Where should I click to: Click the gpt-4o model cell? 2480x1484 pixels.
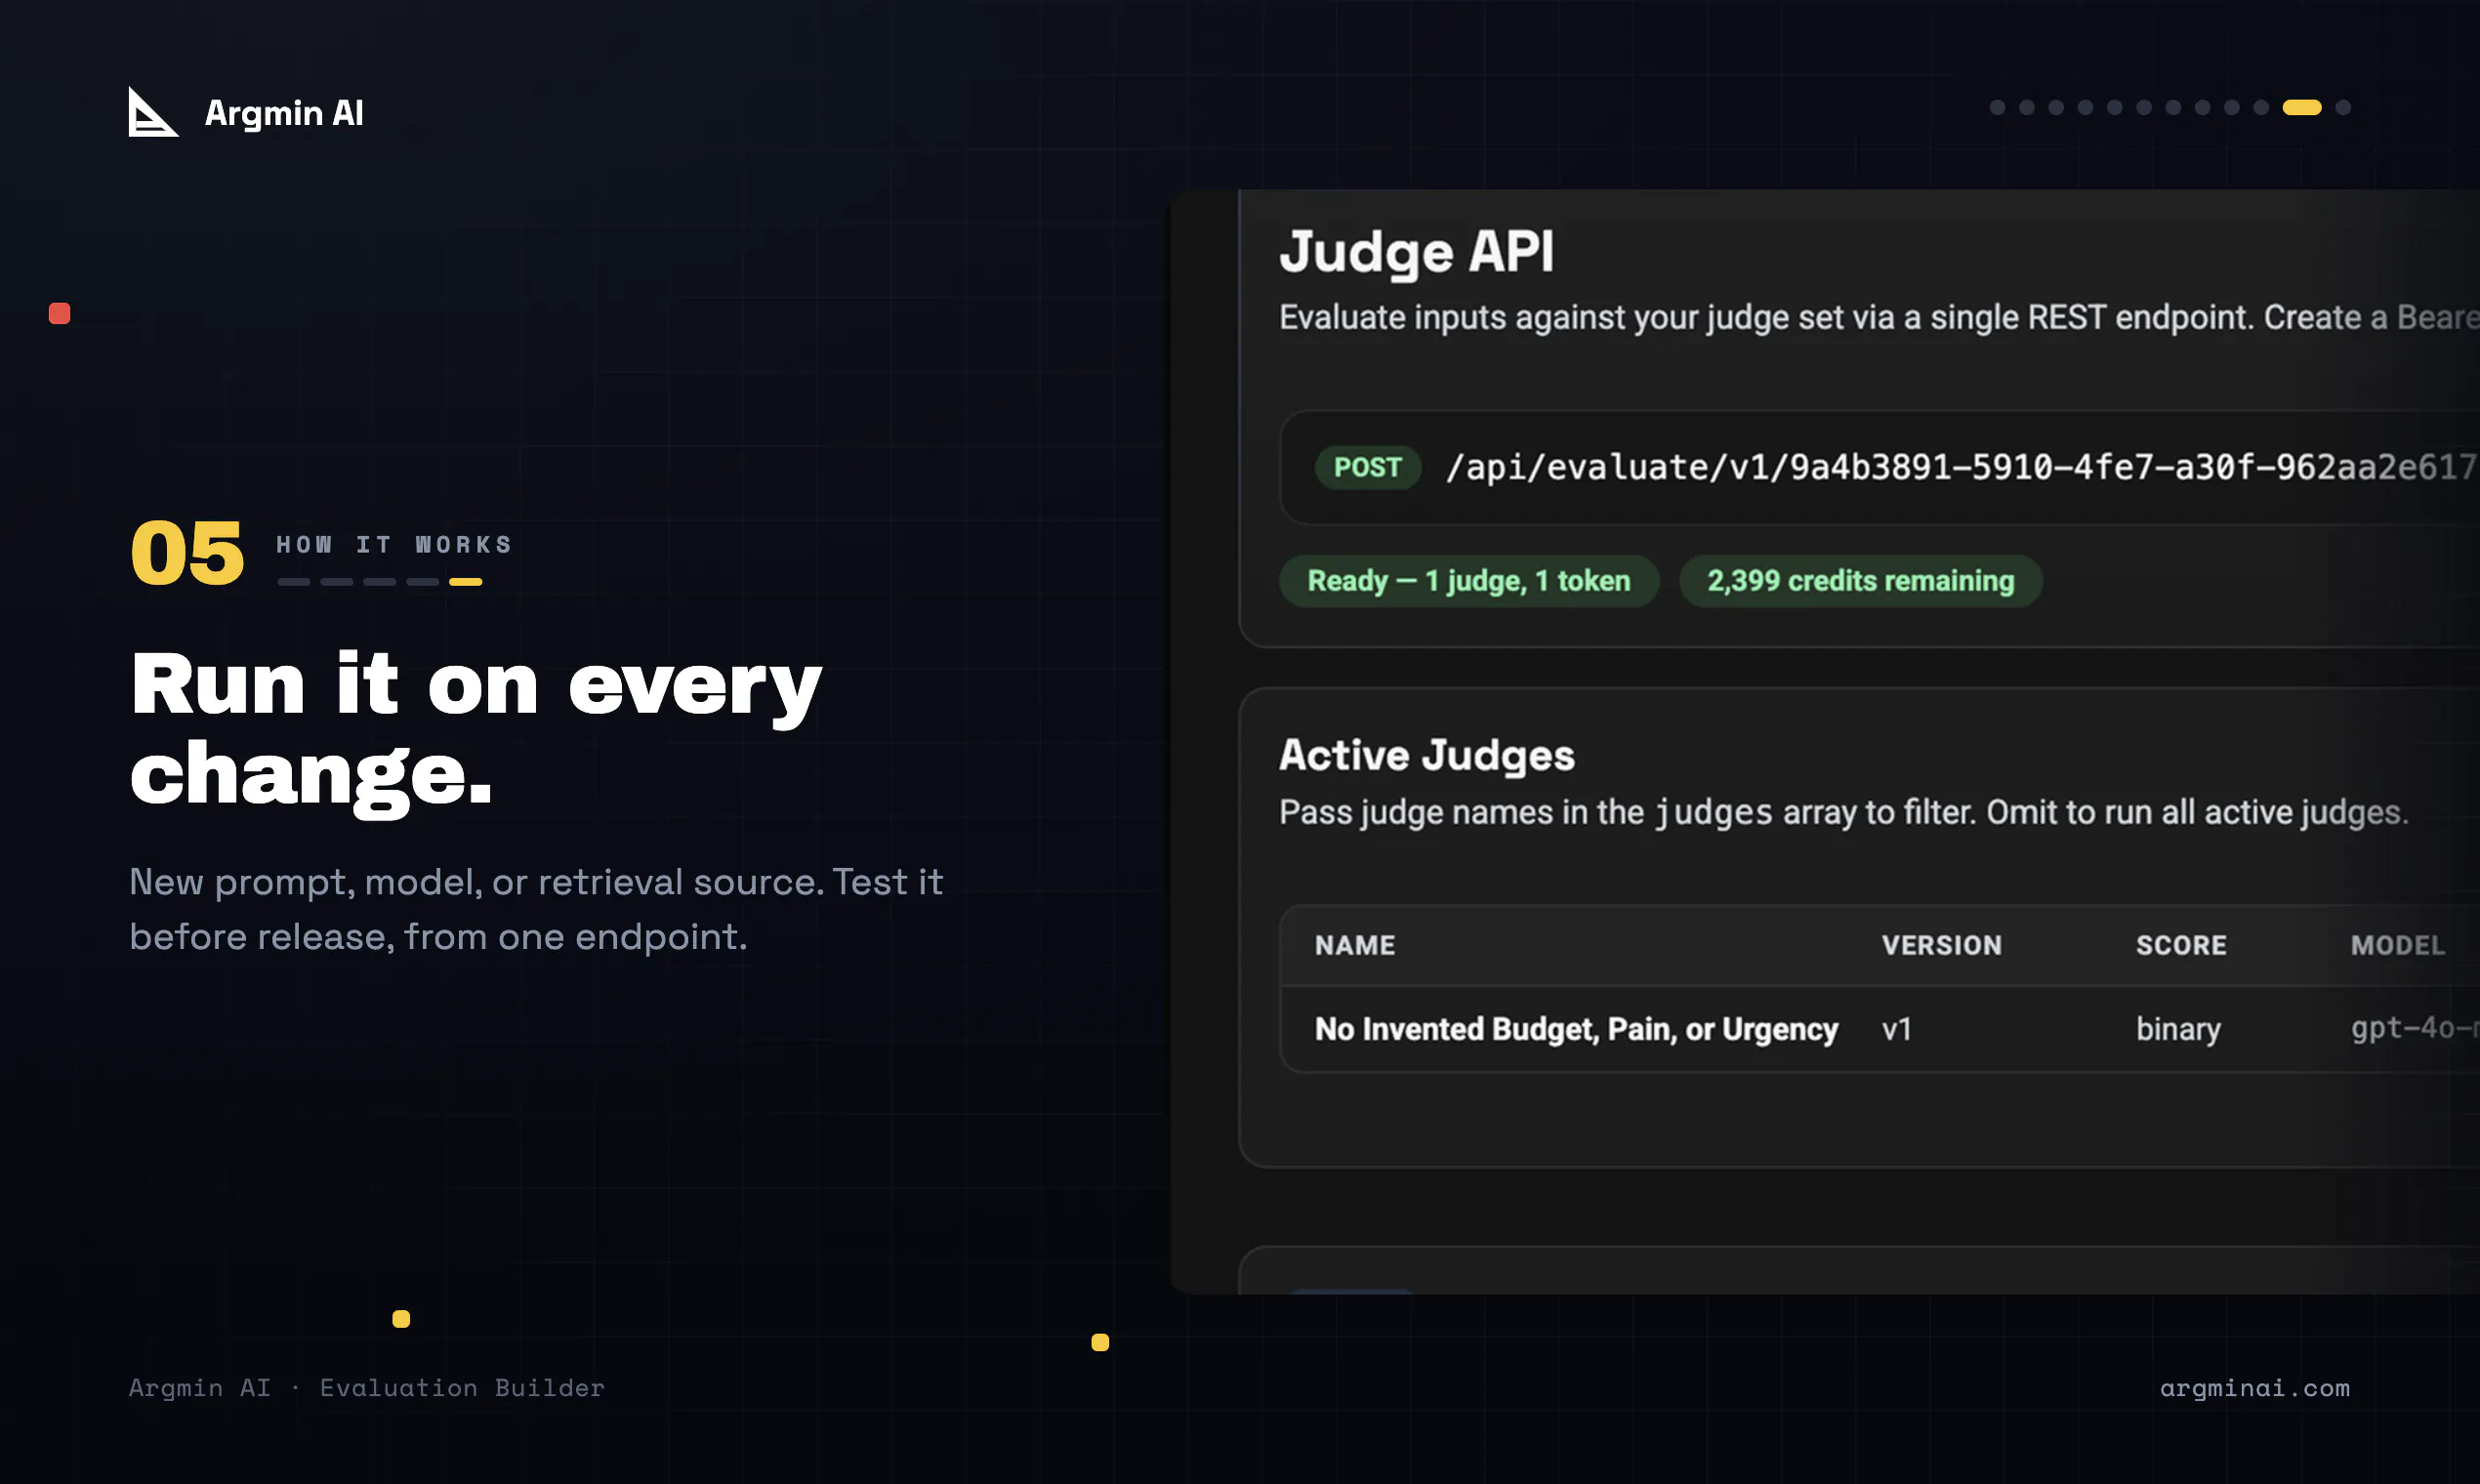coord(2415,1028)
